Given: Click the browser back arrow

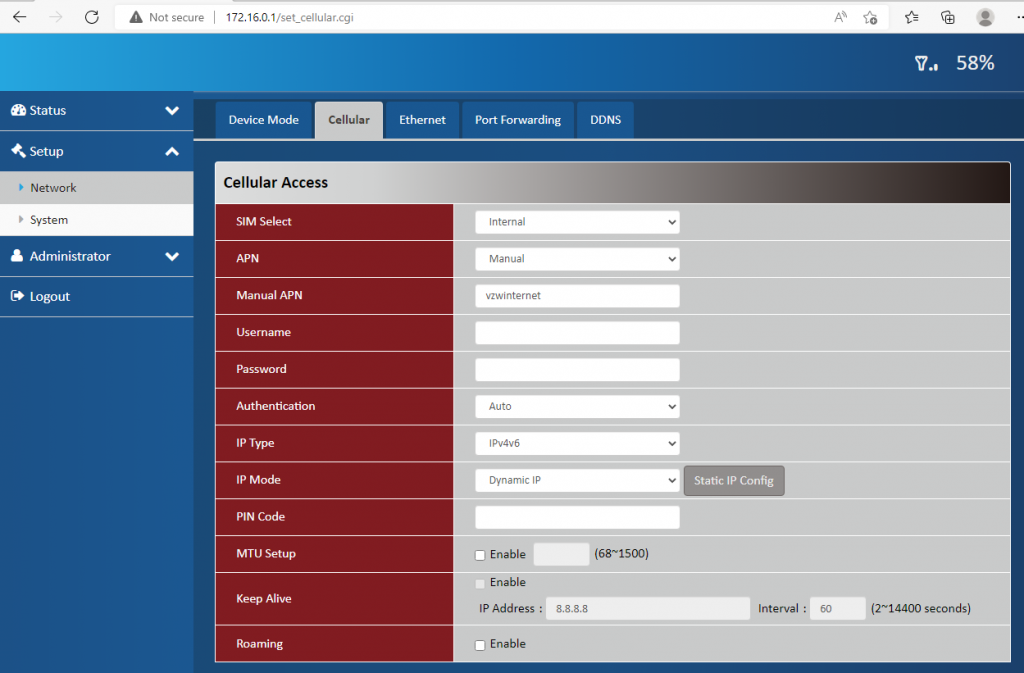Looking at the screenshot, I should 19,17.
